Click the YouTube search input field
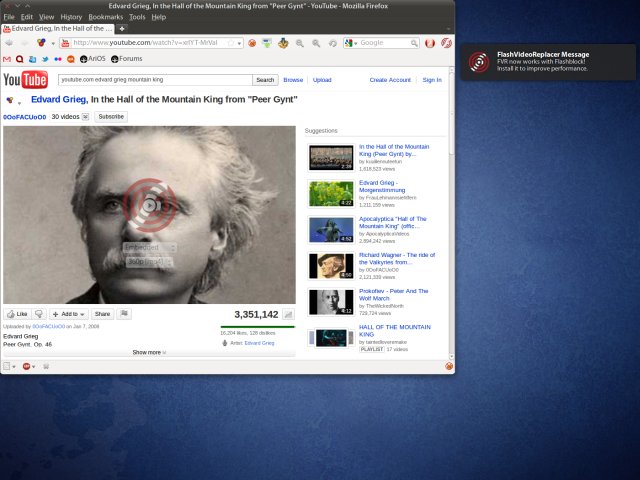The width and height of the screenshot is (640, 480). pos(154,80)
